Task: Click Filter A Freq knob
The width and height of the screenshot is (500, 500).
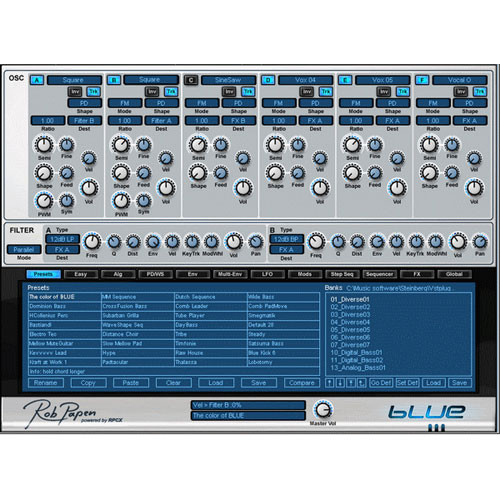Action: (92, 242)
